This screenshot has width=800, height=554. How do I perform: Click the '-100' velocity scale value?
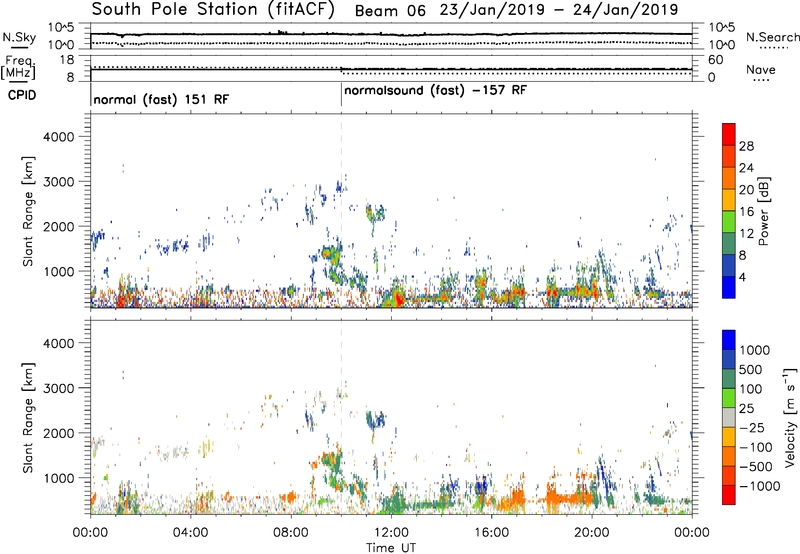pos(755,447)
